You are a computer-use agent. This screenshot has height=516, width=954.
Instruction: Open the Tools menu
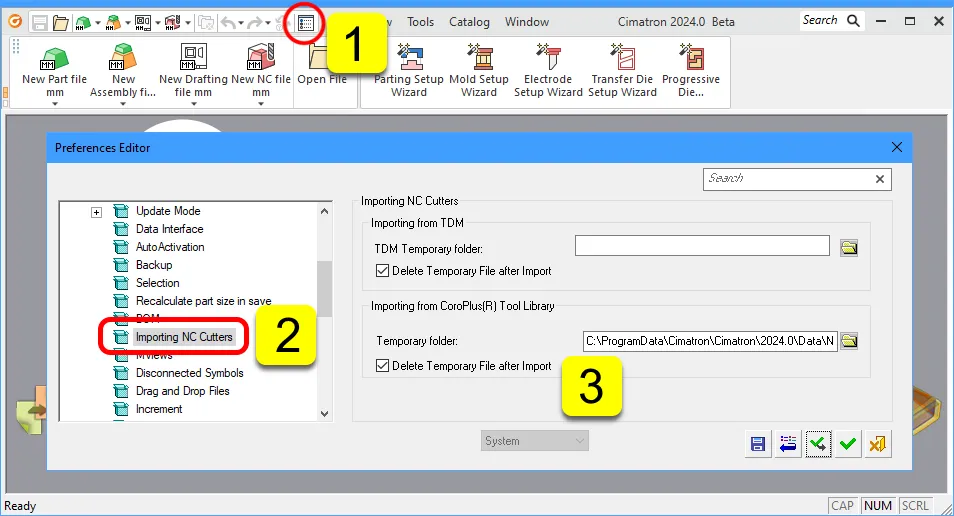[x=420, y=21]
